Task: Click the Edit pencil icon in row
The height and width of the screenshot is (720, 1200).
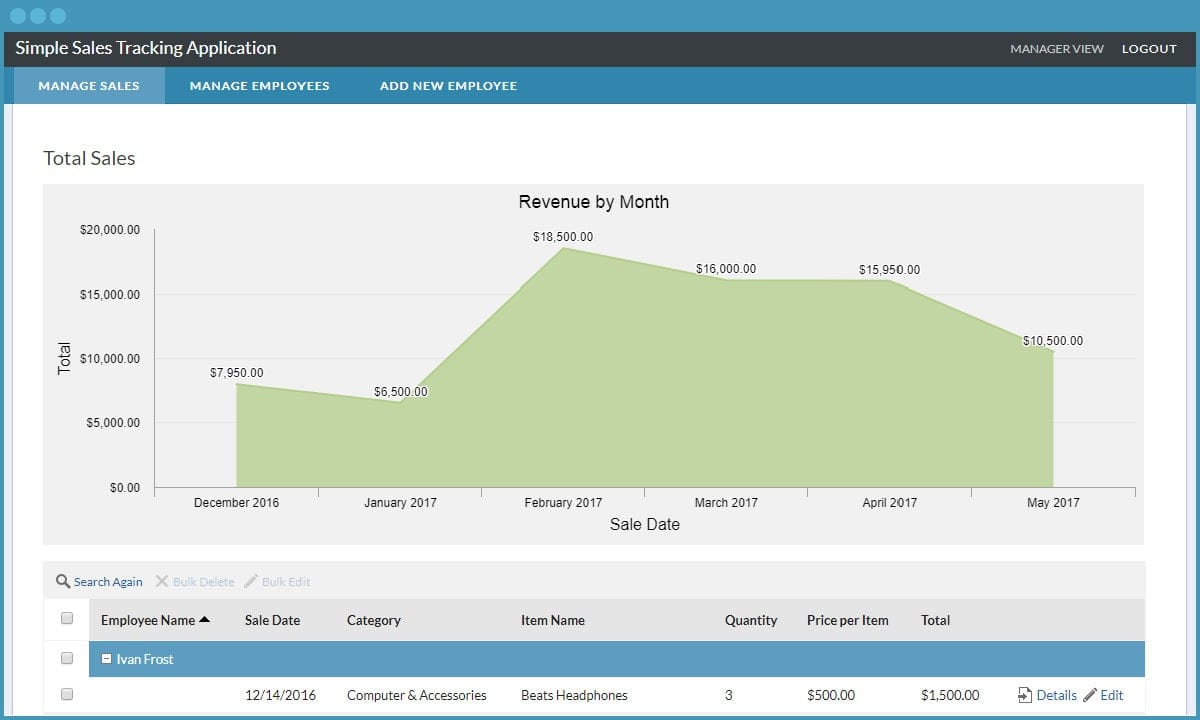Action: (x=1090, y=695)
